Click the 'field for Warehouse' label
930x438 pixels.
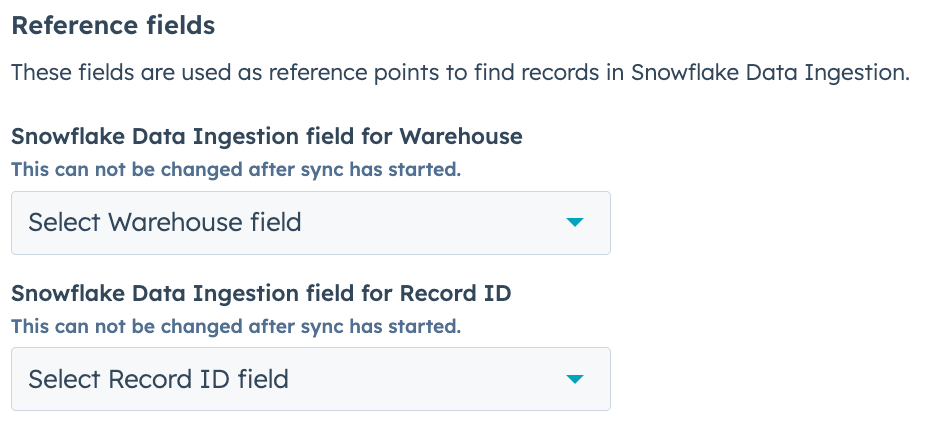coord(266,136)
